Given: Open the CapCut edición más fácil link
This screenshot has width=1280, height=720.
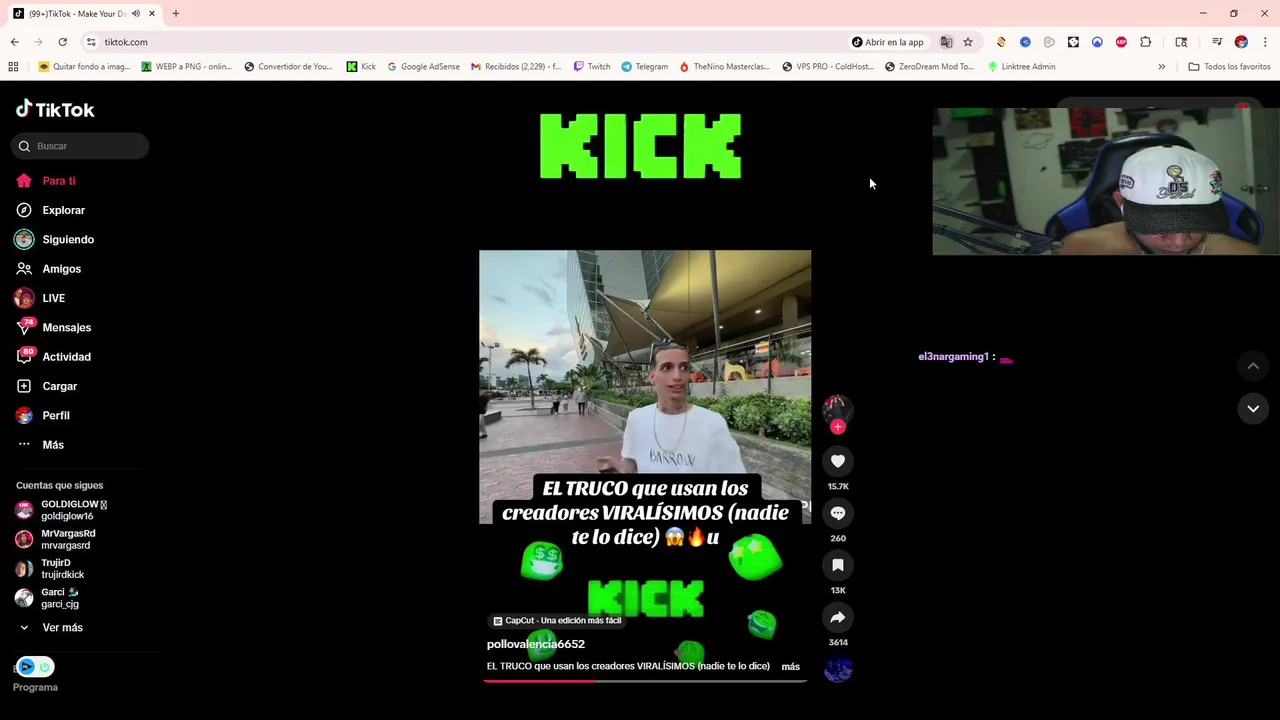Looking at the screenshot, I should coord(557,621).
